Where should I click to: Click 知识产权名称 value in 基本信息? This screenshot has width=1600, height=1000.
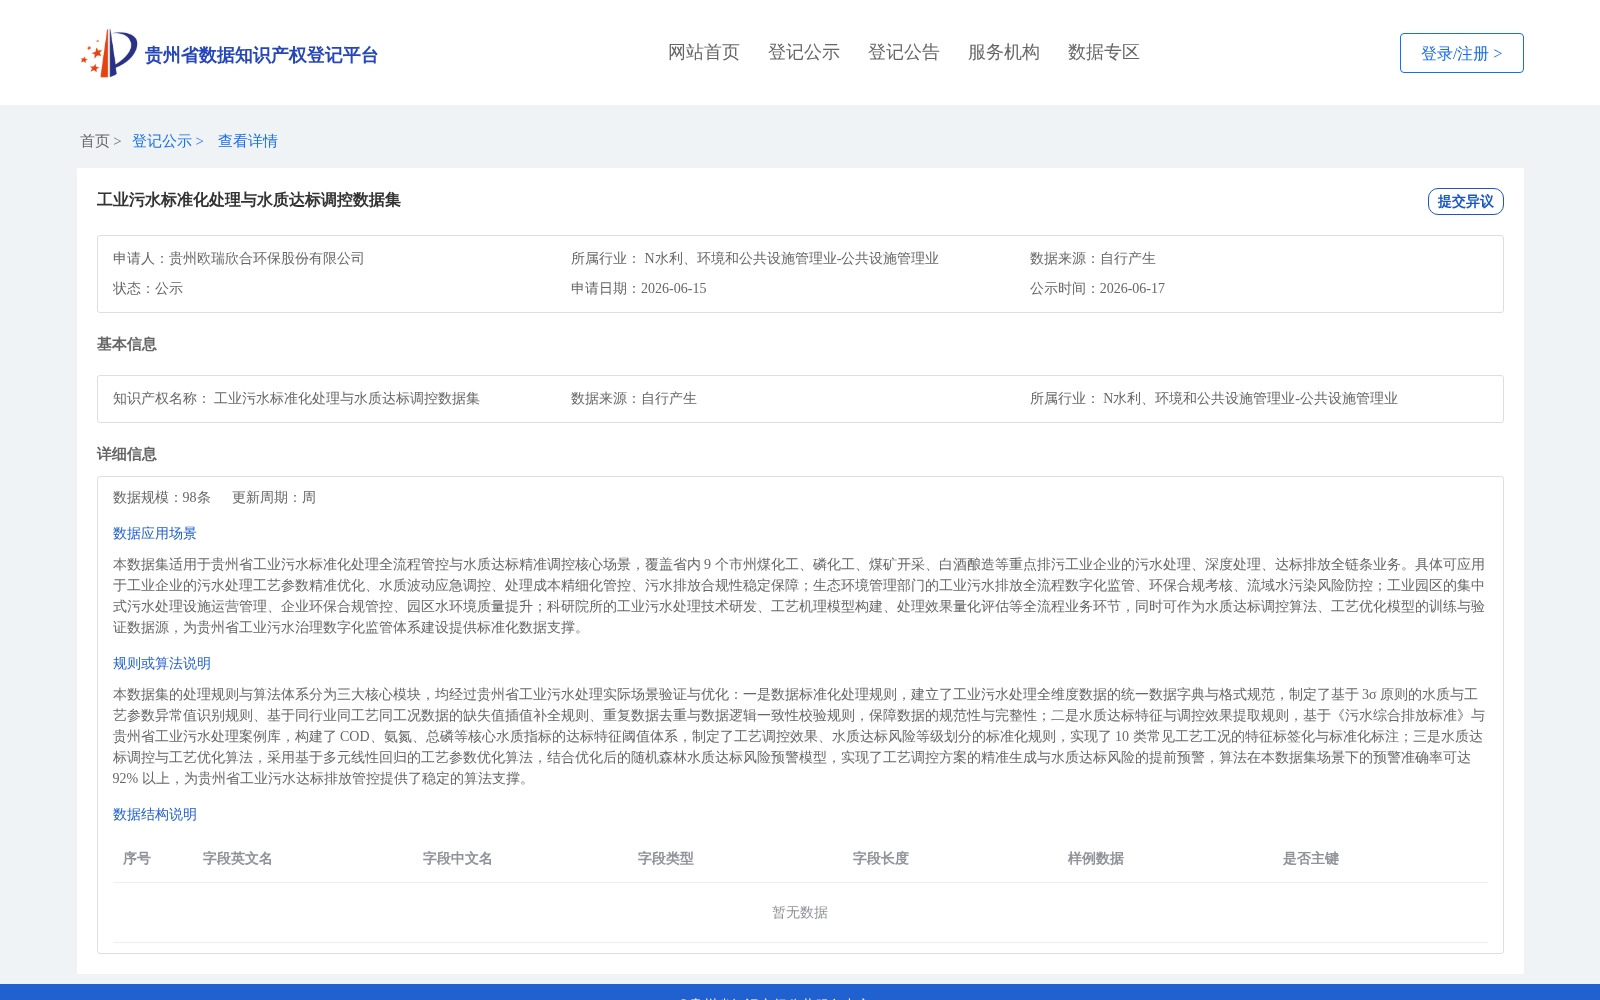347,398
